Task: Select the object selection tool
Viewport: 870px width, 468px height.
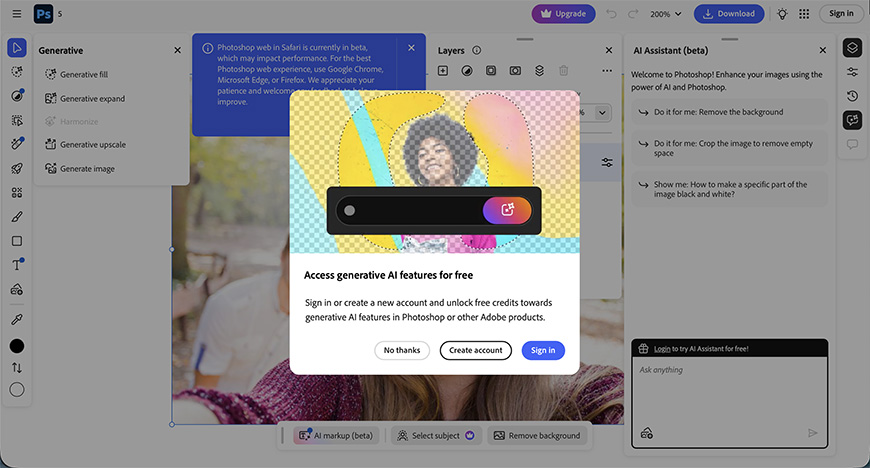Action: (17, 120)
